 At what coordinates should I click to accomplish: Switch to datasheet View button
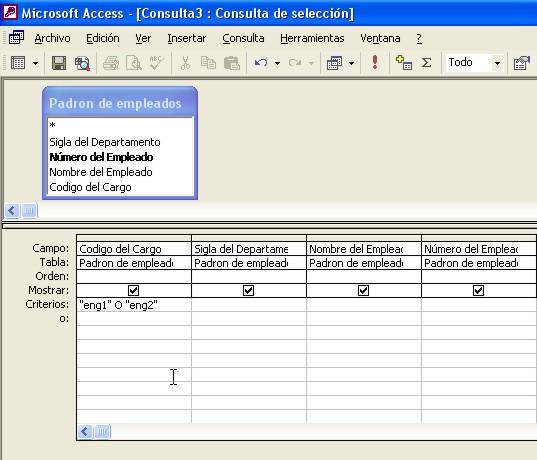tap(18, 63)
